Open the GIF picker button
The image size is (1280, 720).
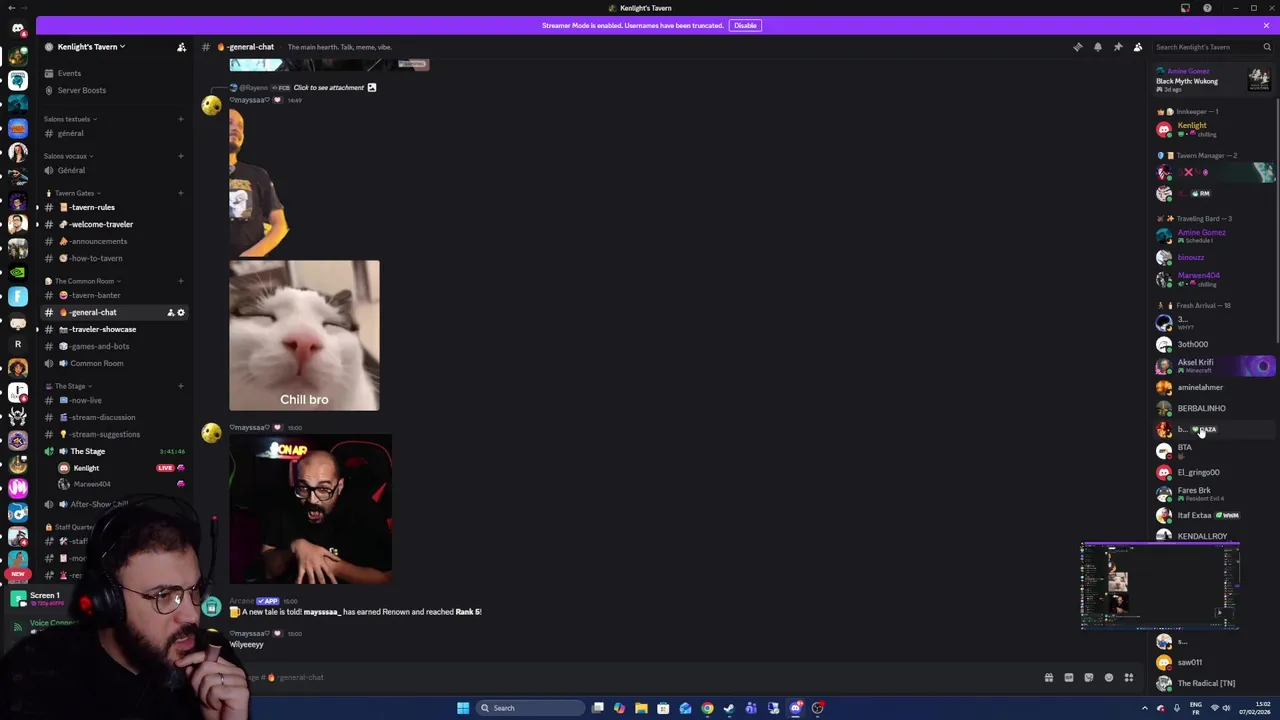[x=1069, y=678]
